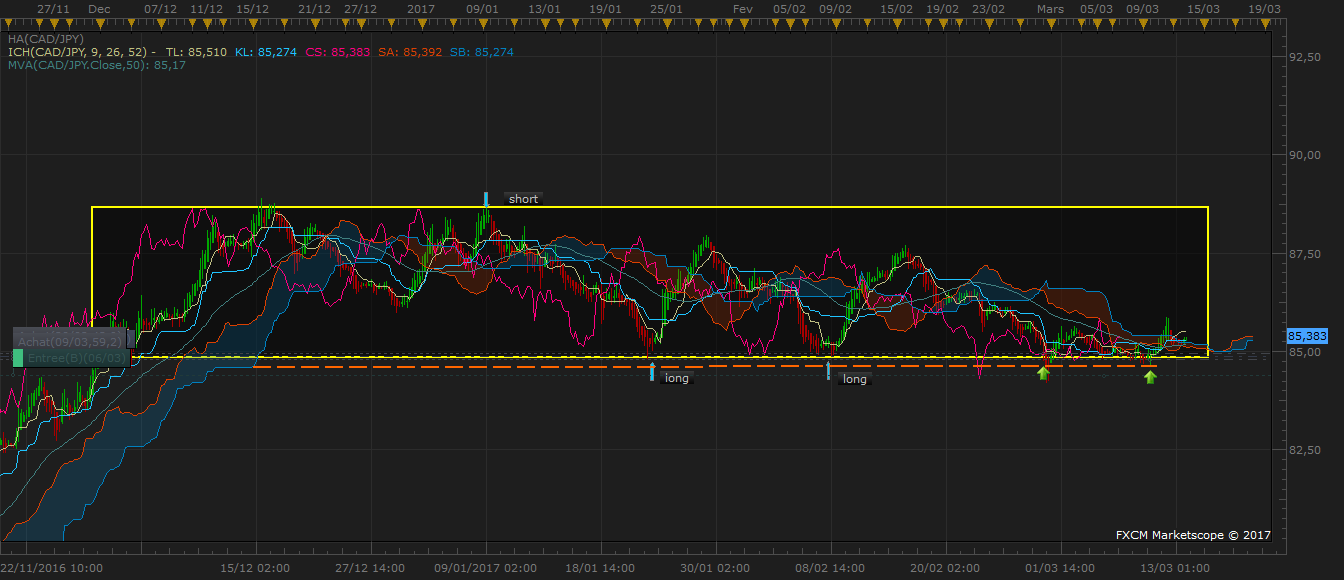The width and height of the screenshot is (1344, 580).
Task: Click the SB: 85,274 Ichimoku value
Action: pyautogui.click(x=482, y=51)
